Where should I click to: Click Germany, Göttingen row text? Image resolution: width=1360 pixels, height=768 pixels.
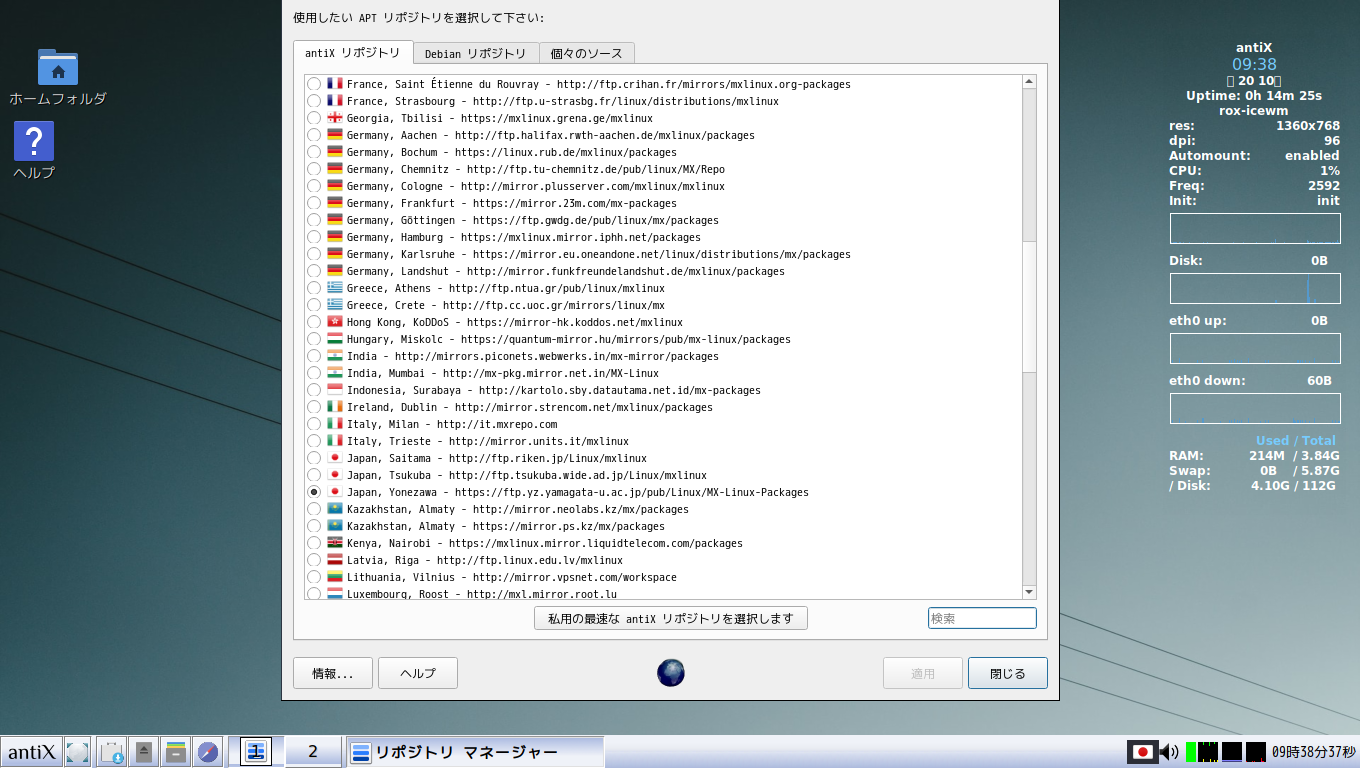coord(533,220)
